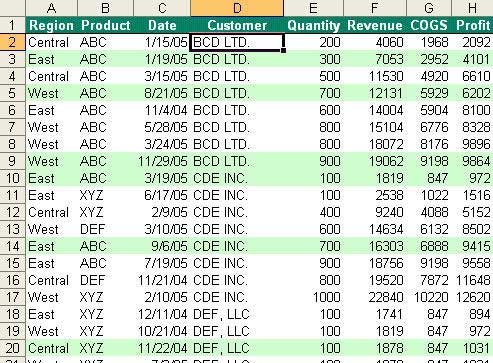Select highlighted column D header

[x=237, y=8]
